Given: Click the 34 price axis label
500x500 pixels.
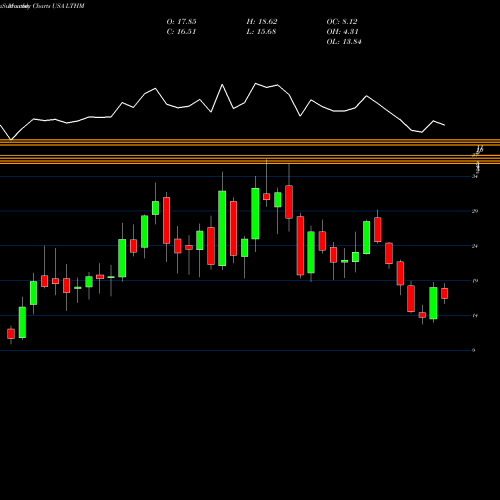Looking at the screenshot, I should point(475,176).
